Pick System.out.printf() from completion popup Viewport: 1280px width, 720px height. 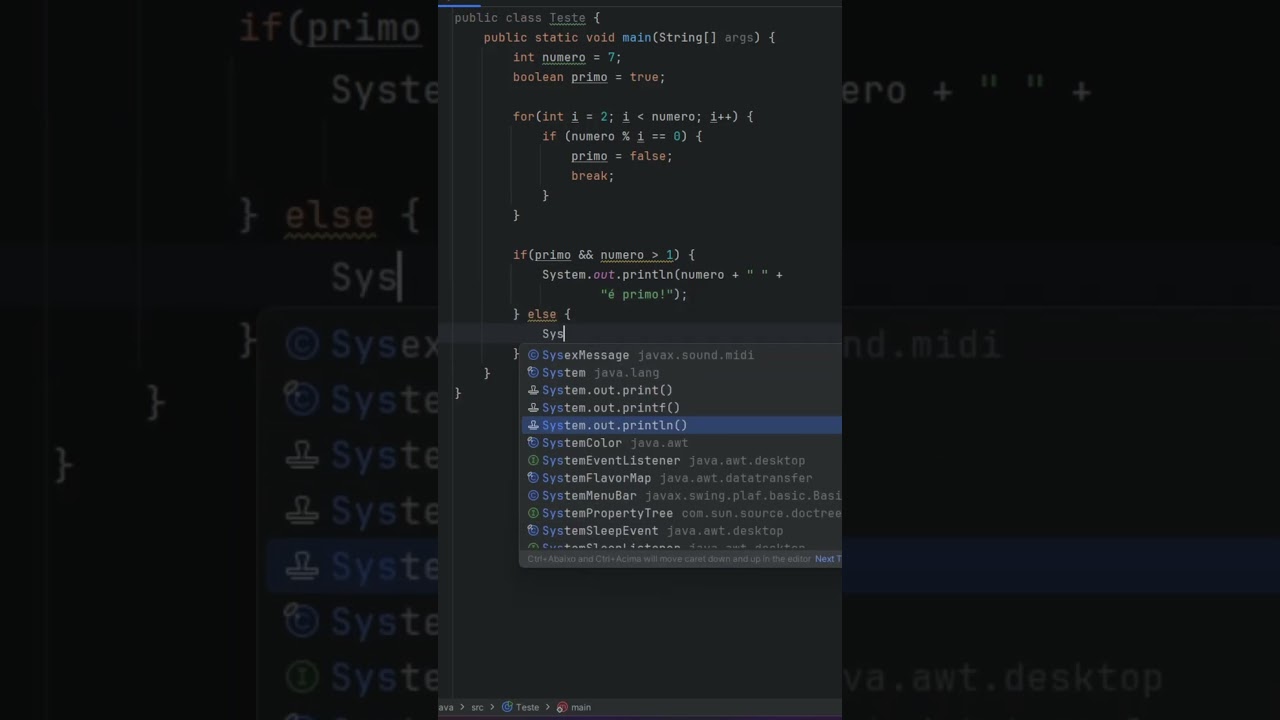pyautogui.click(x=681, y=408)
